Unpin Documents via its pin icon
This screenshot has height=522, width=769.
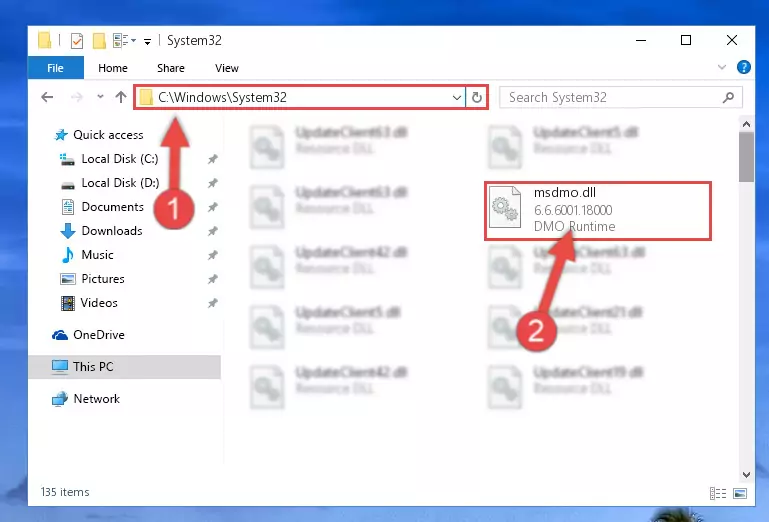pos(212,207)
